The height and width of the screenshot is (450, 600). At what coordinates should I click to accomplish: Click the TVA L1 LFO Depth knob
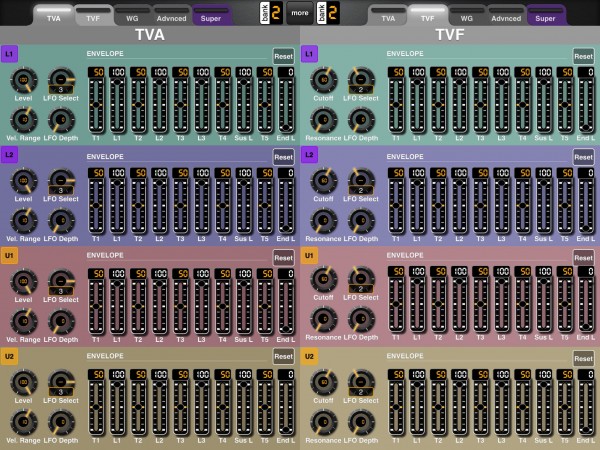[x=61, y=120]
